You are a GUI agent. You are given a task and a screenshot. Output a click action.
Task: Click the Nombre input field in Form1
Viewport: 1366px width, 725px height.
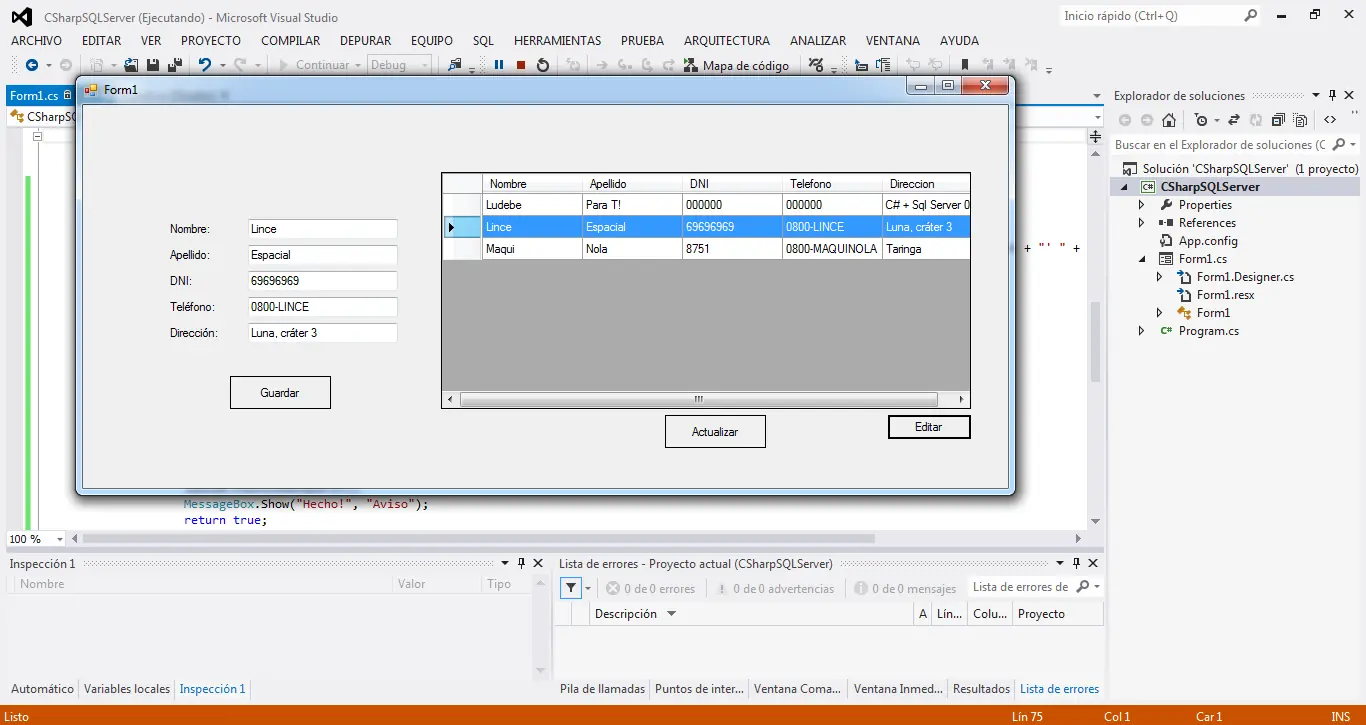(322, 229)
